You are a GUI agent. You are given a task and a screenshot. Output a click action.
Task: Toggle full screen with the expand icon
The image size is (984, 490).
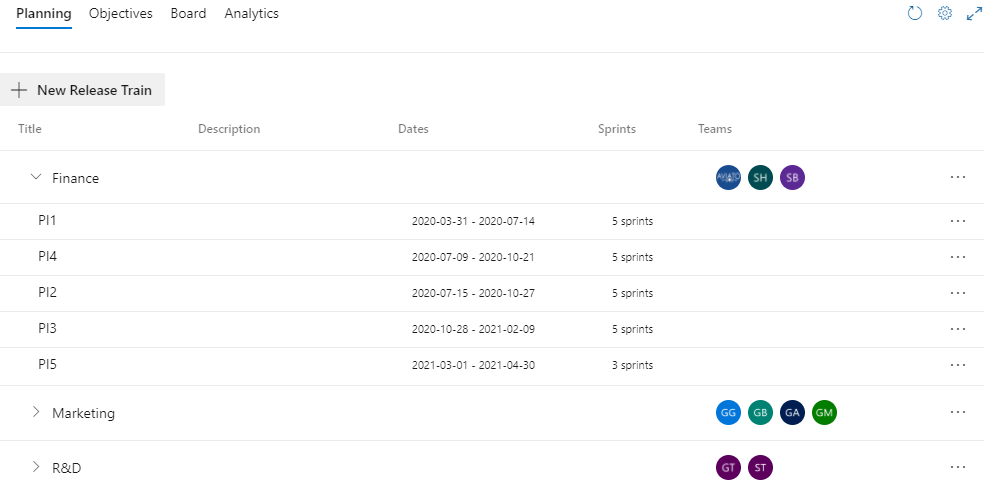(x=974, y=14)
